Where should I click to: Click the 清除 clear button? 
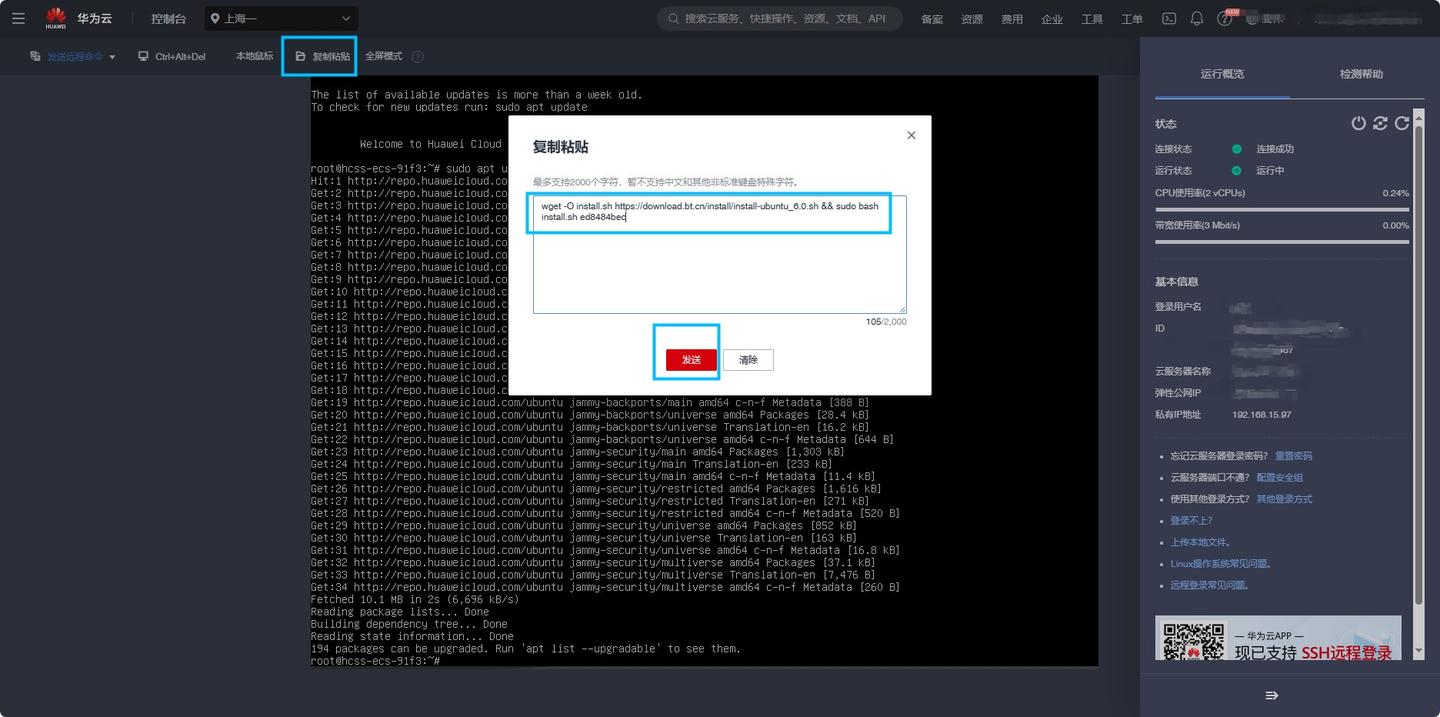tap(748, 360)
